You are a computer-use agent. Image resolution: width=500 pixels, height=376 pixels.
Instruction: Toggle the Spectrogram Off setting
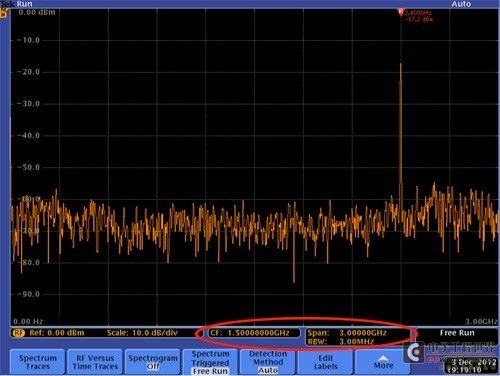(153, 362)
